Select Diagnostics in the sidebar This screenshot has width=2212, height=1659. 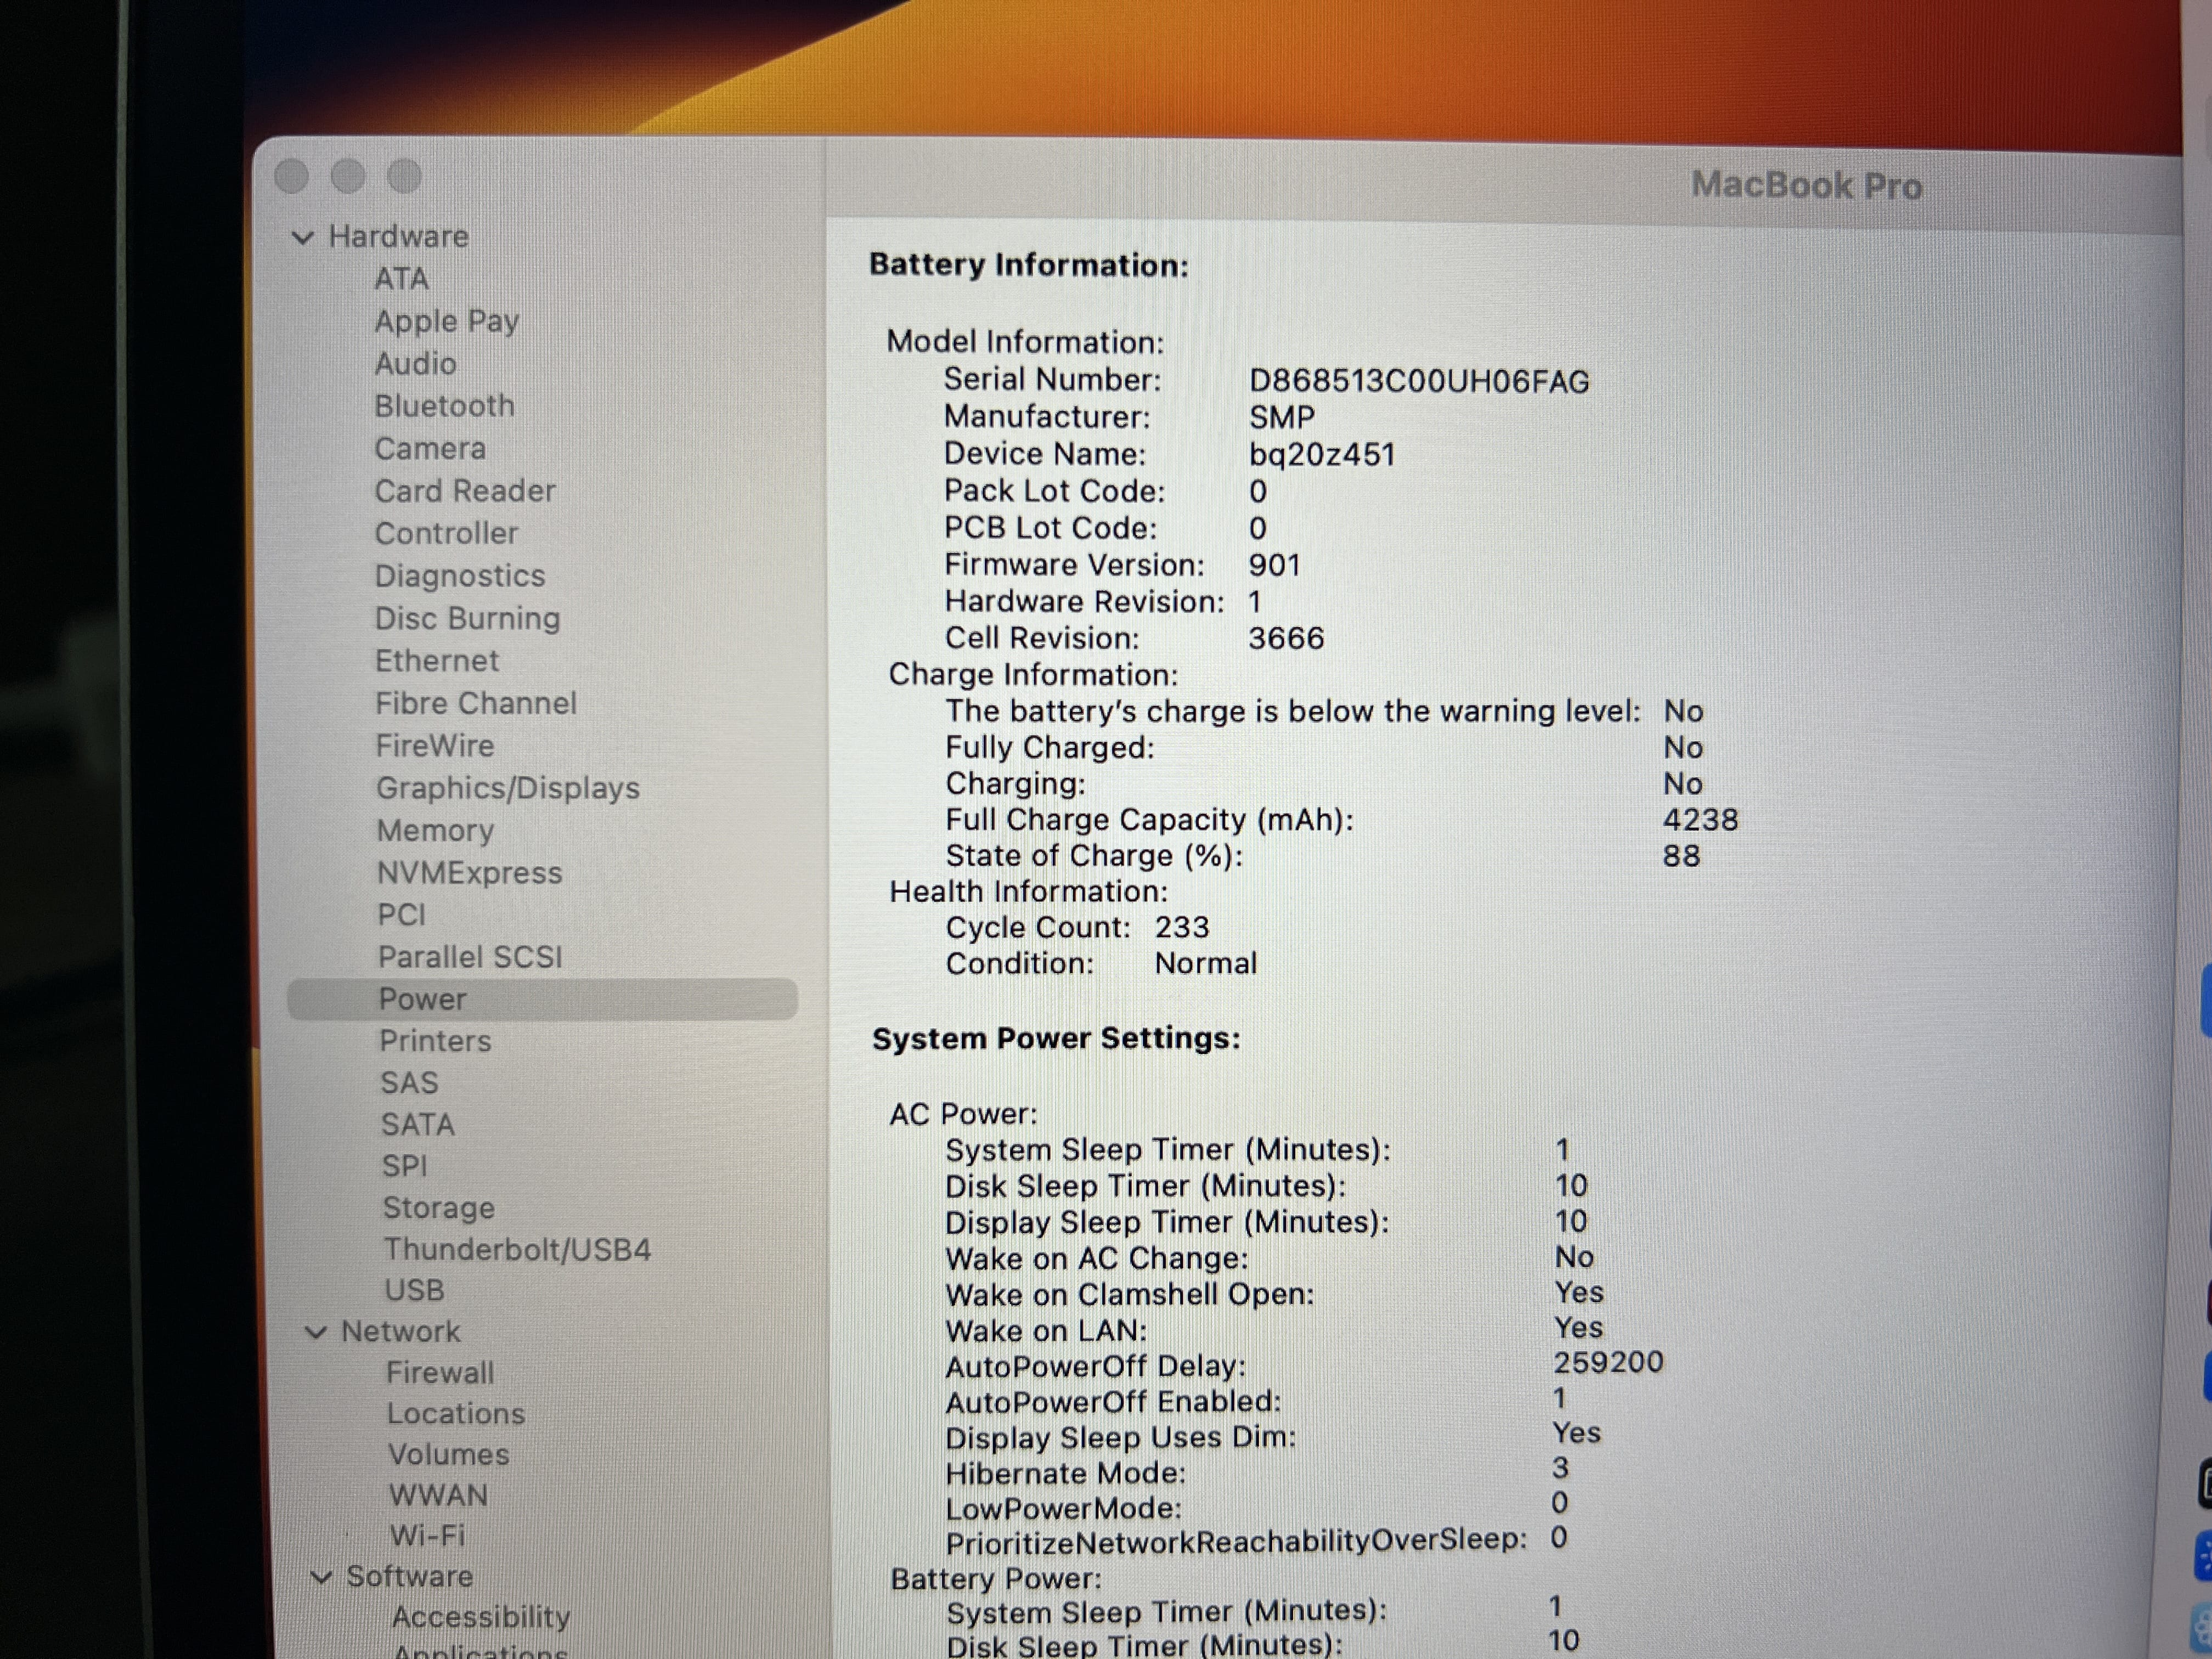coord(460,576)
